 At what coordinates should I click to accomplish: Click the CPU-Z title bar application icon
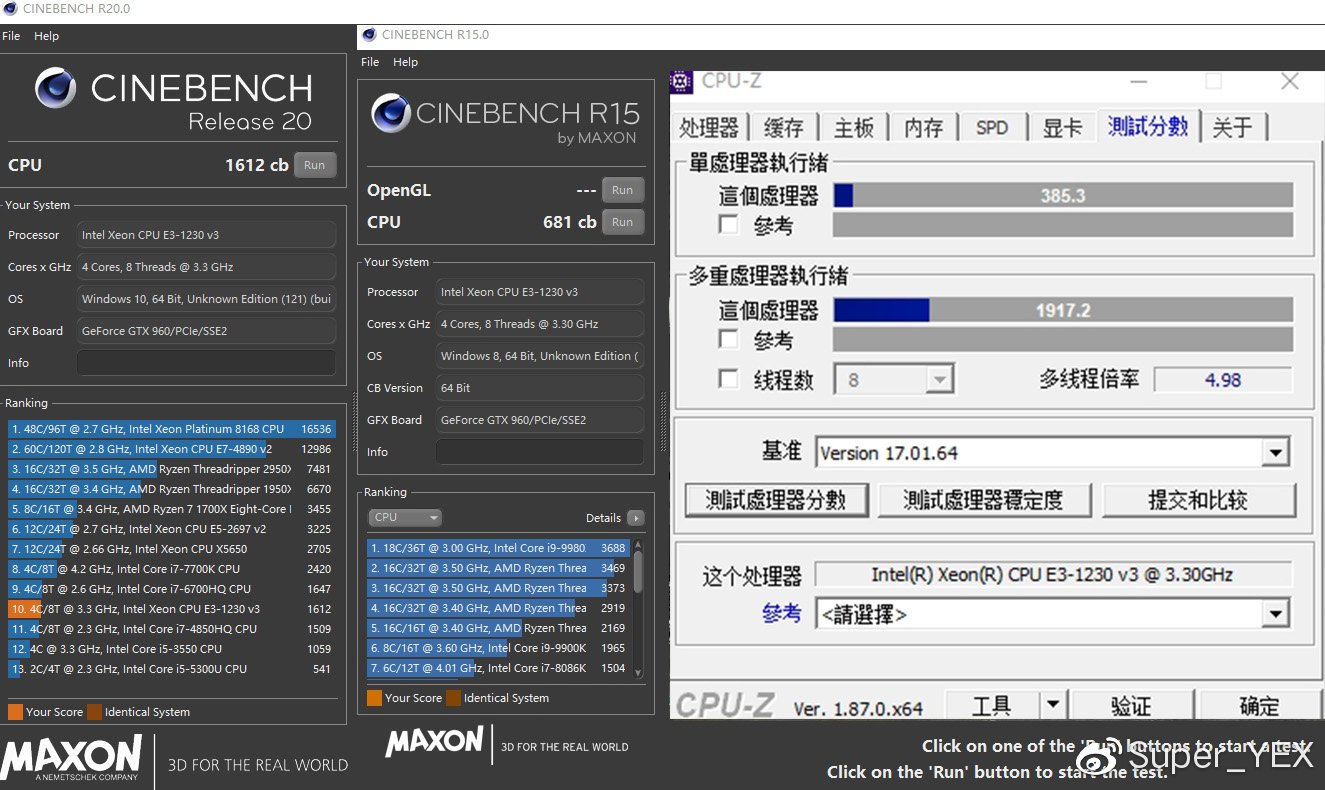point(682,81)
